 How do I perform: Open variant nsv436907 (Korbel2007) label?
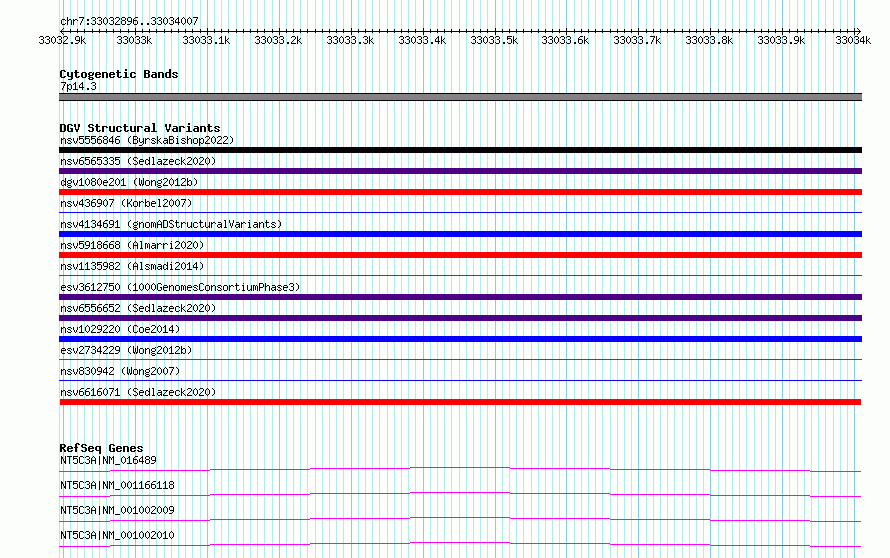[126, 203]
